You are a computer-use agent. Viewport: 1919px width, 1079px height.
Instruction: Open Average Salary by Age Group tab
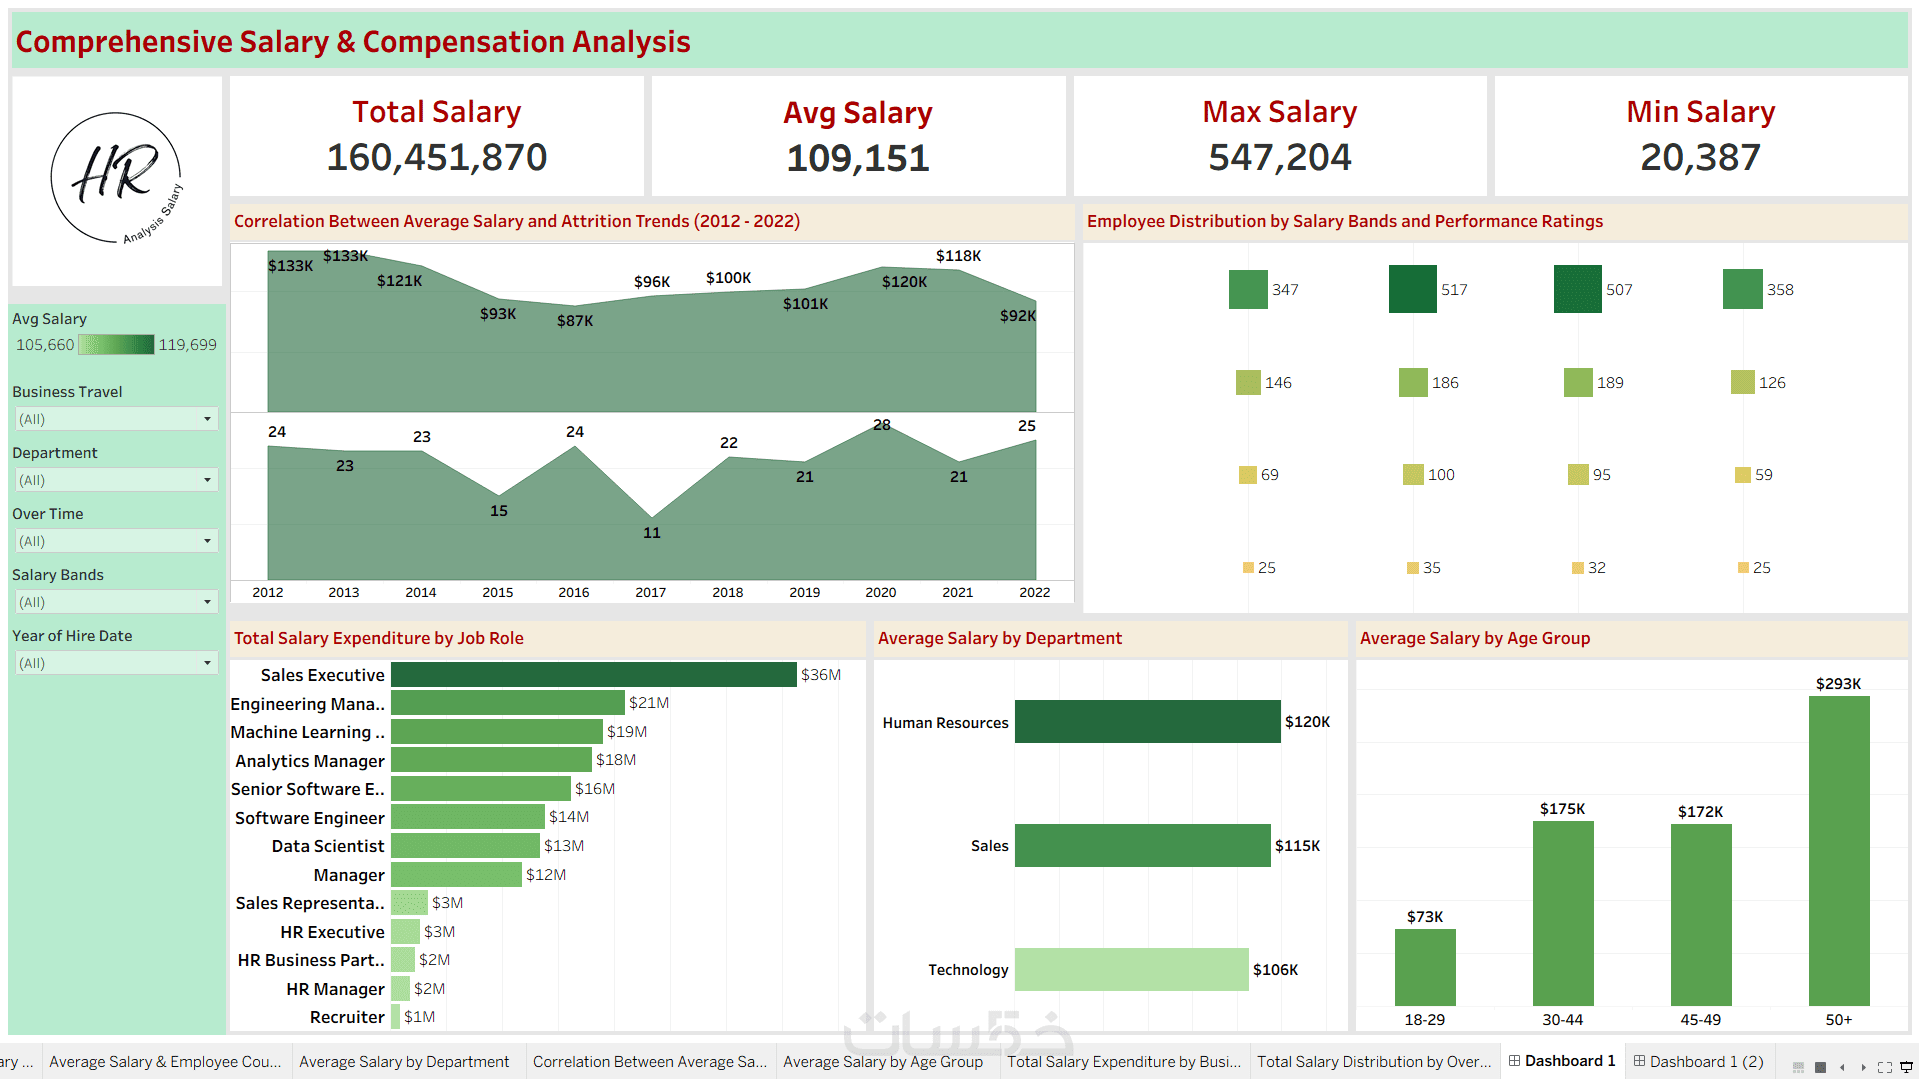click(883, 1062)
